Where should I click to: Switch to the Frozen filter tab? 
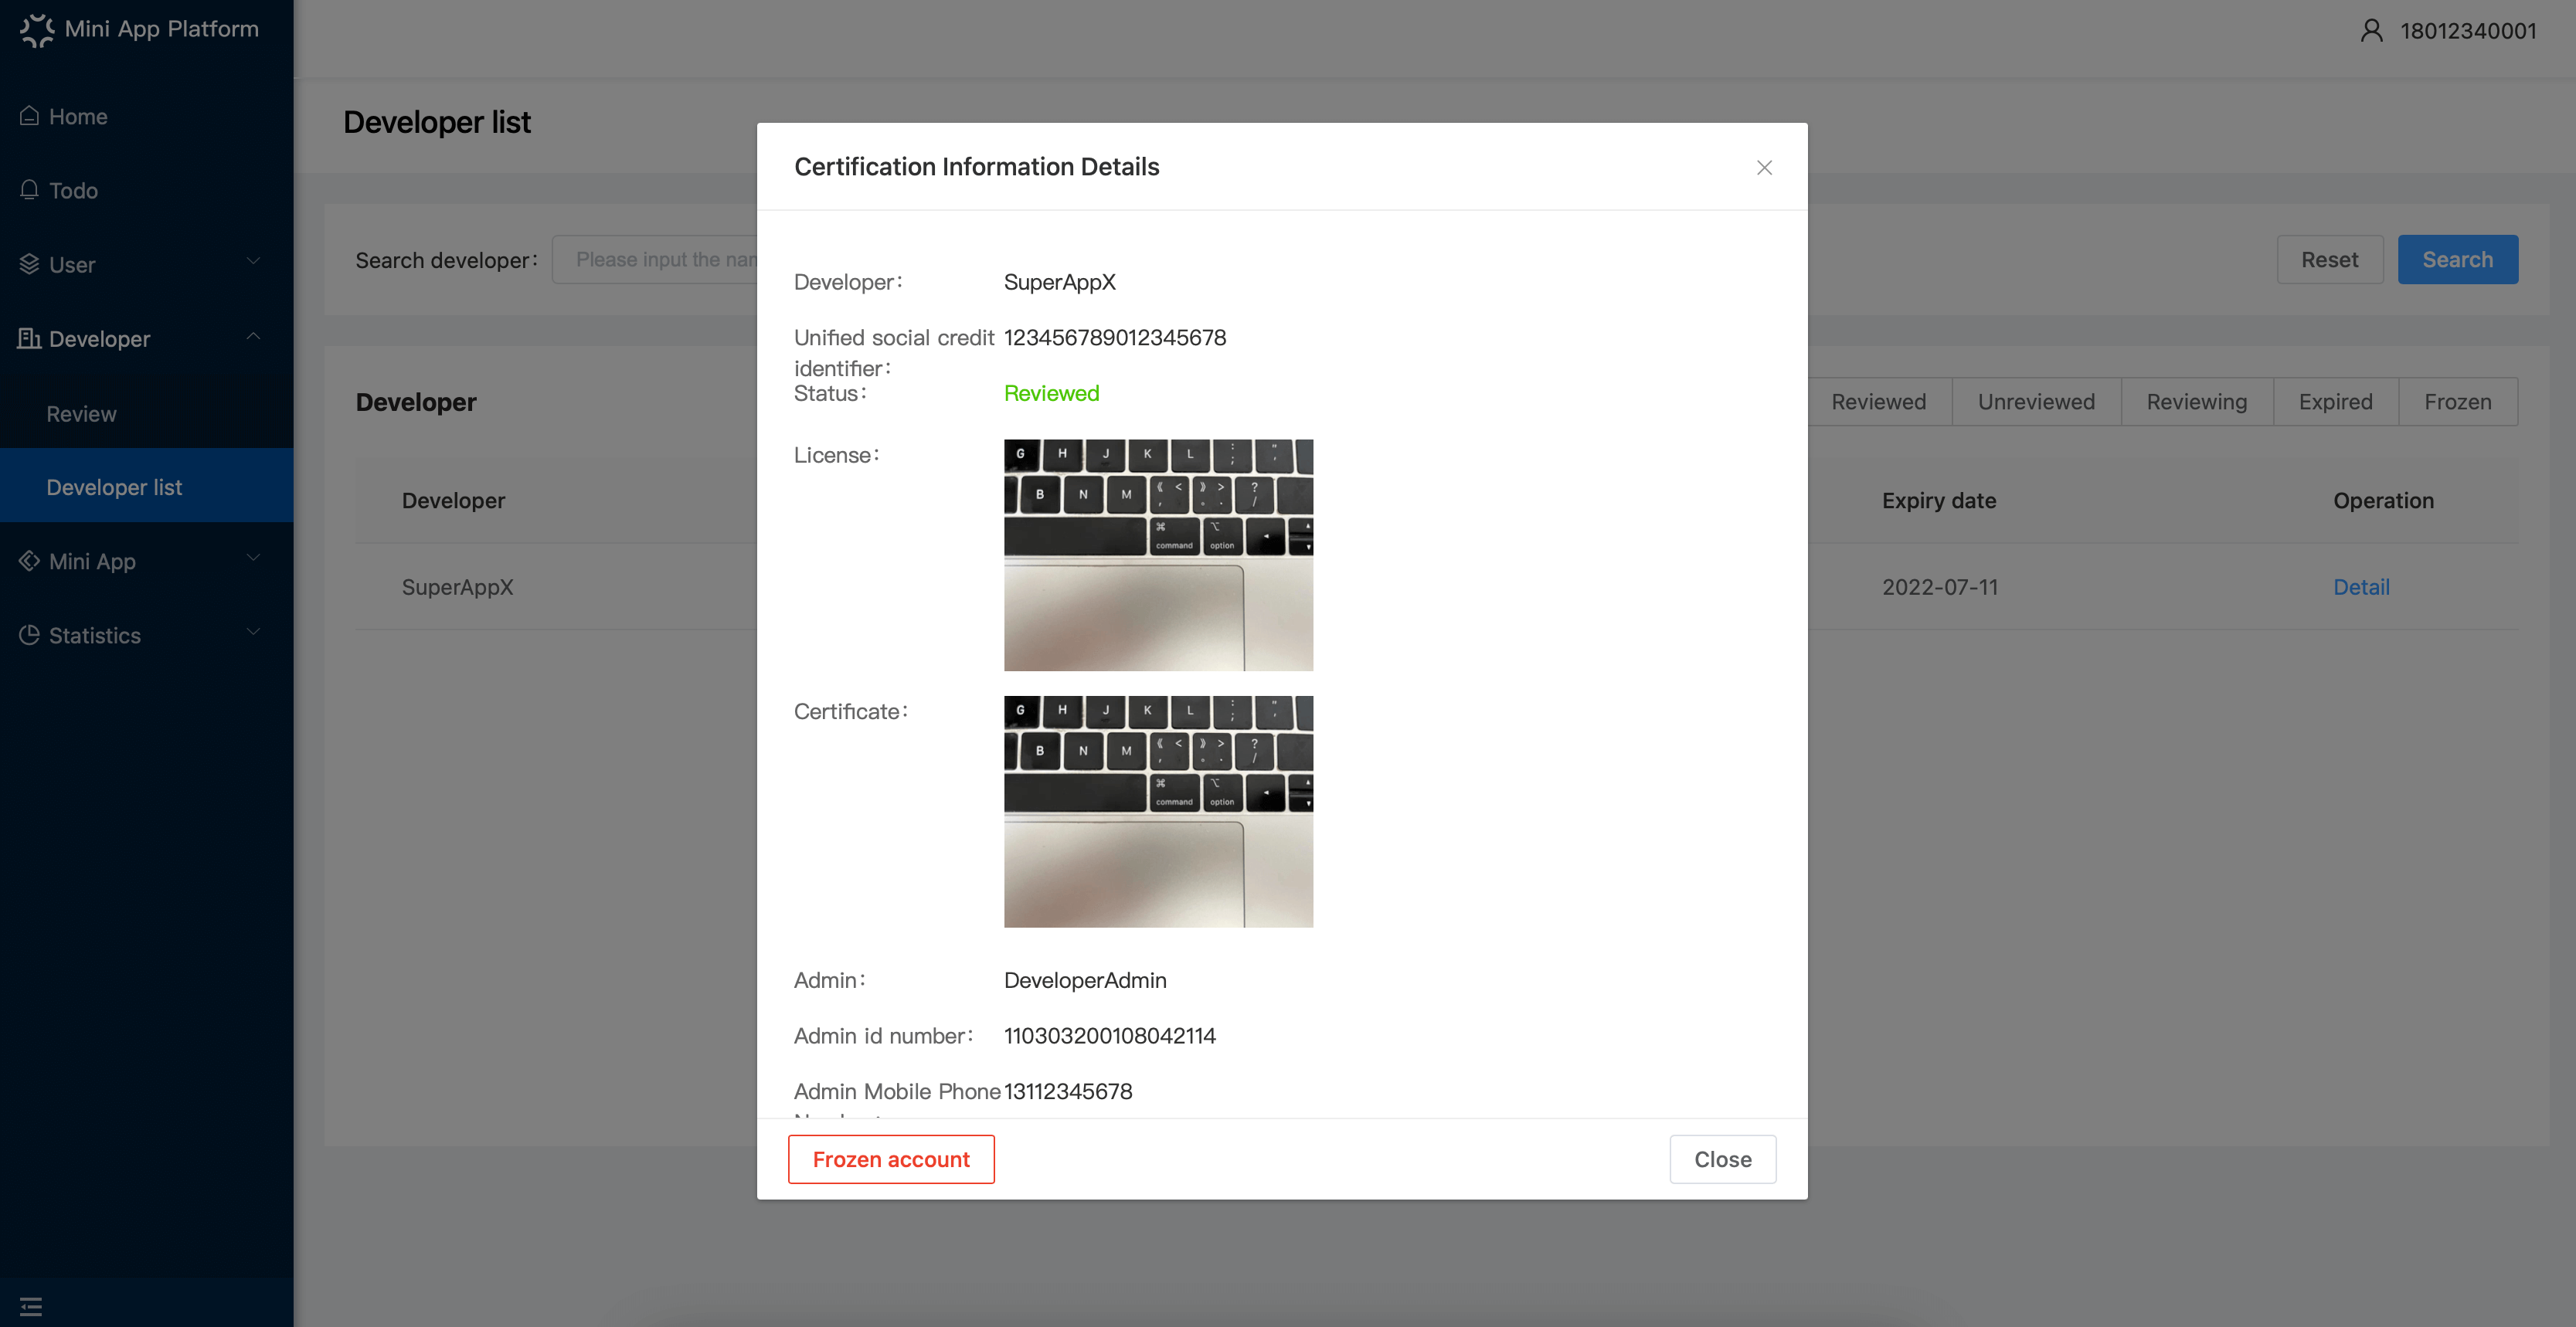[x=2457, y=402]
